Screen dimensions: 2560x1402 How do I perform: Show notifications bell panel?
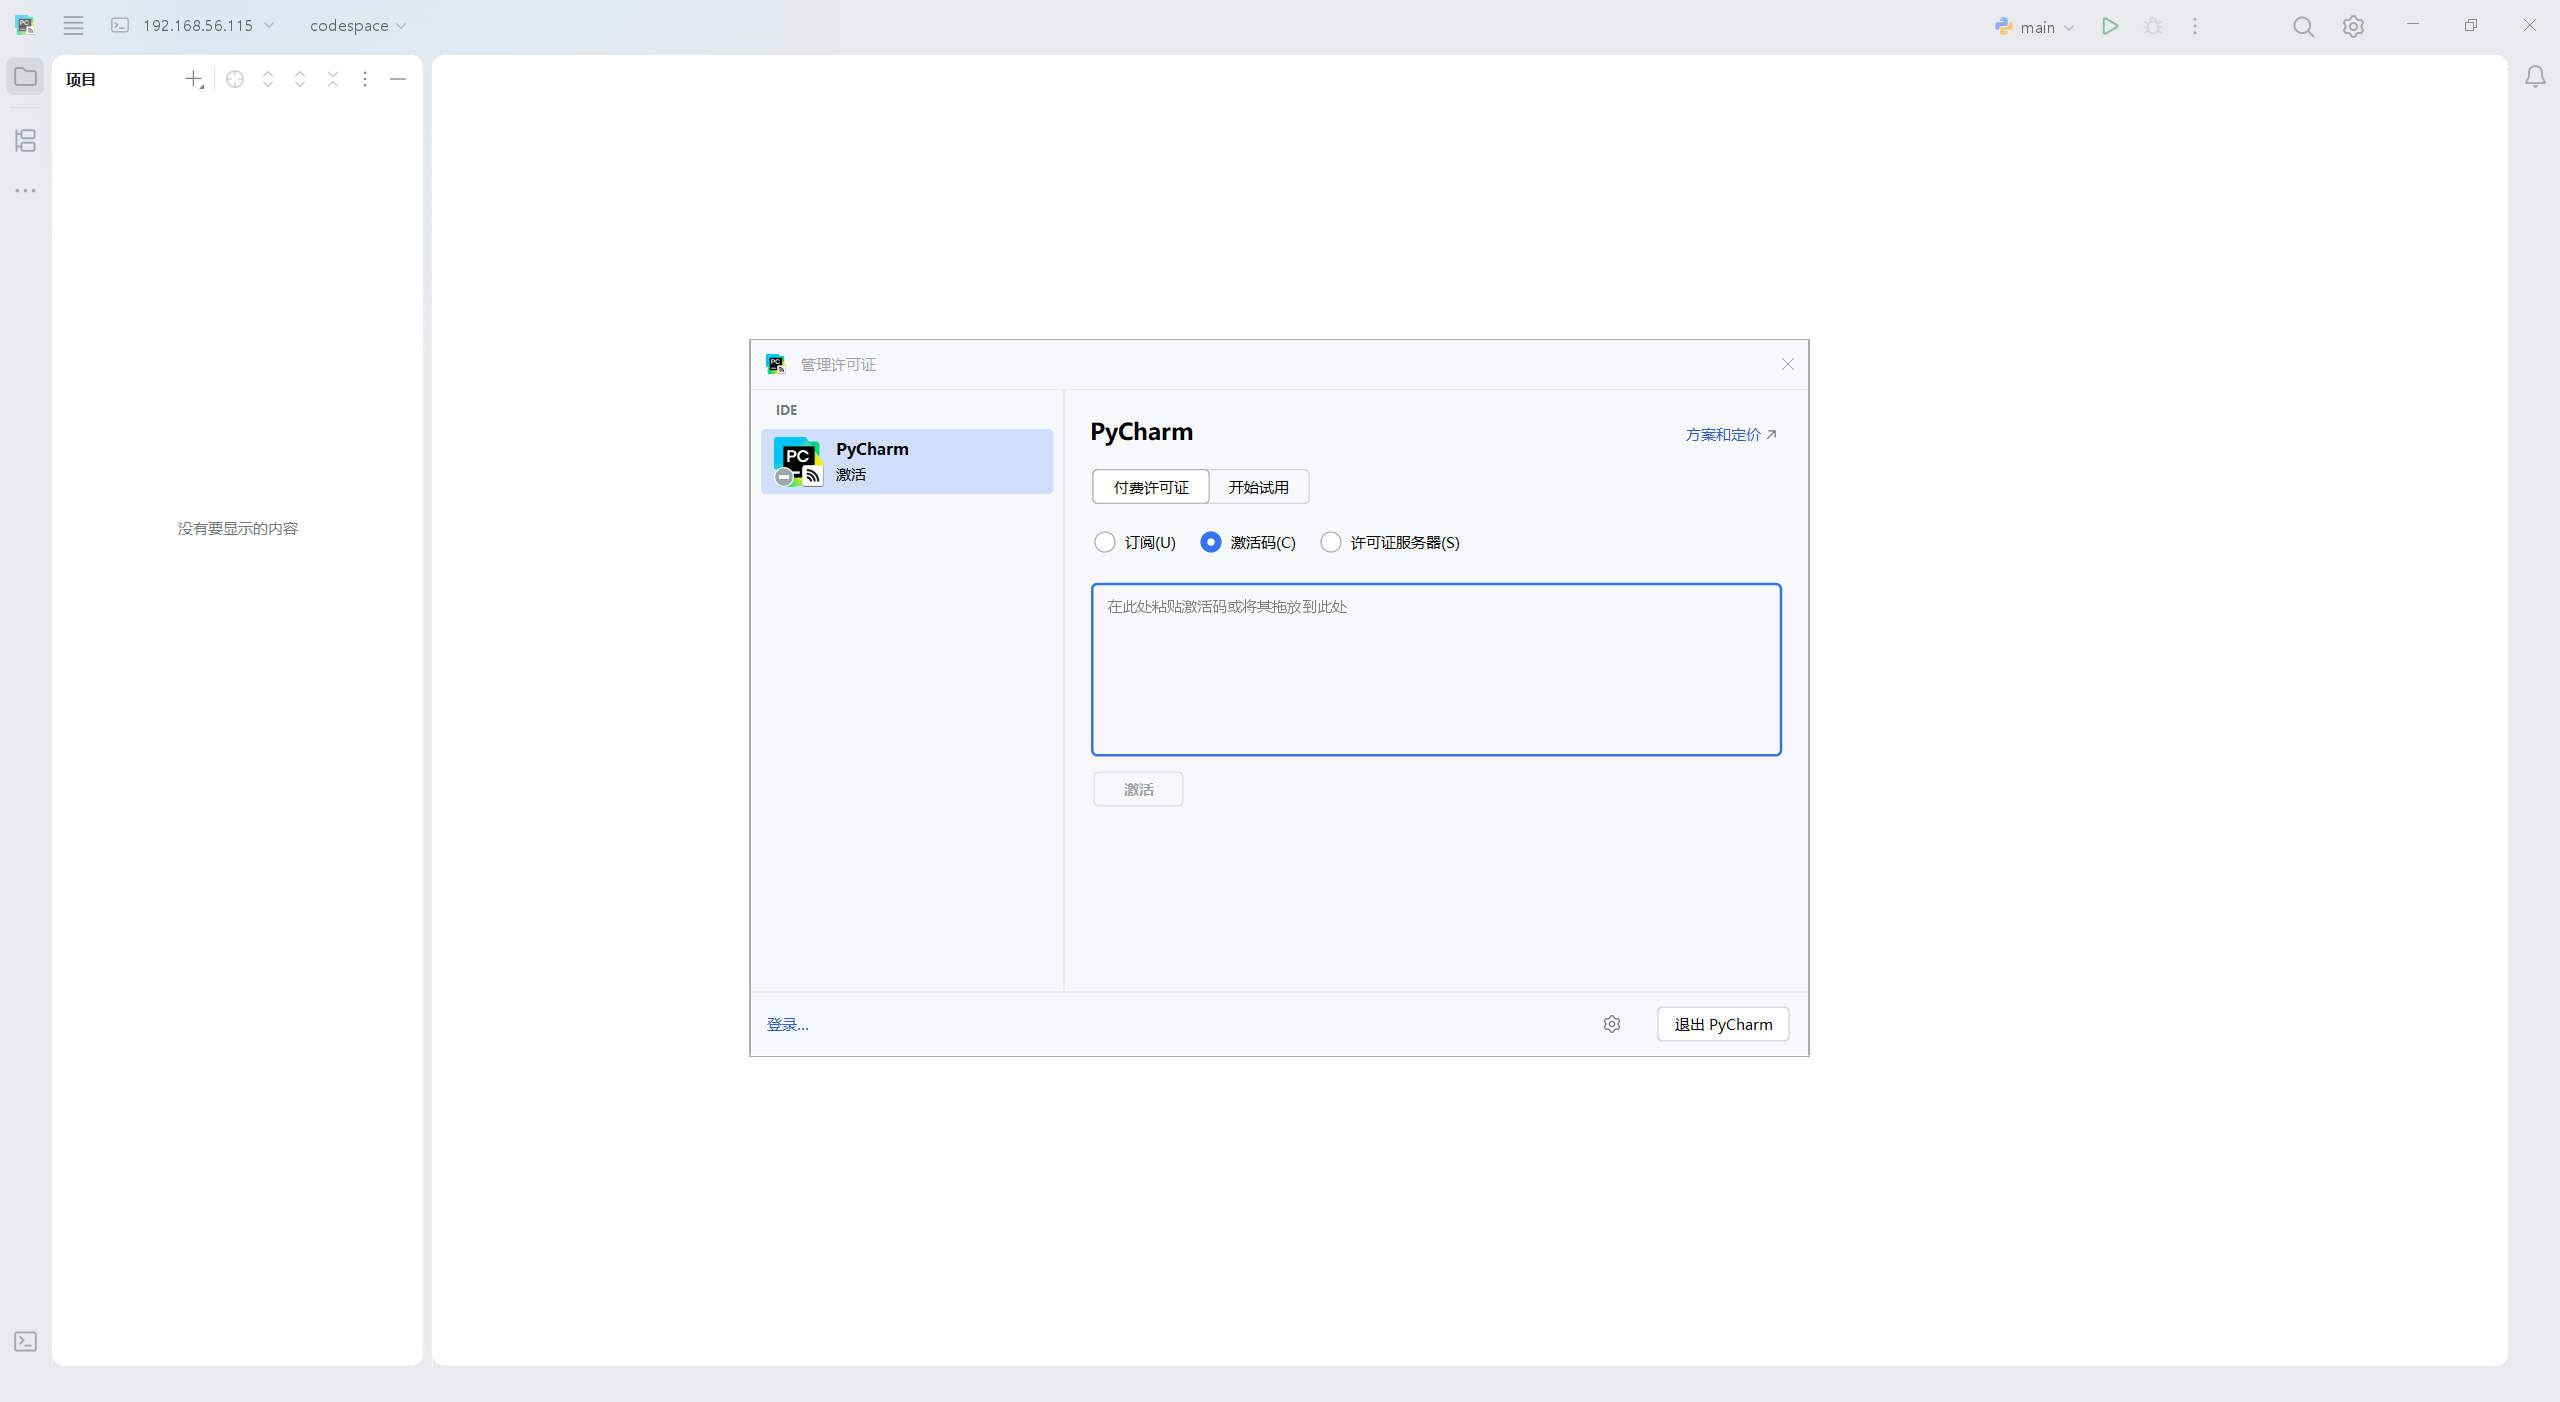click(2535, 77)
